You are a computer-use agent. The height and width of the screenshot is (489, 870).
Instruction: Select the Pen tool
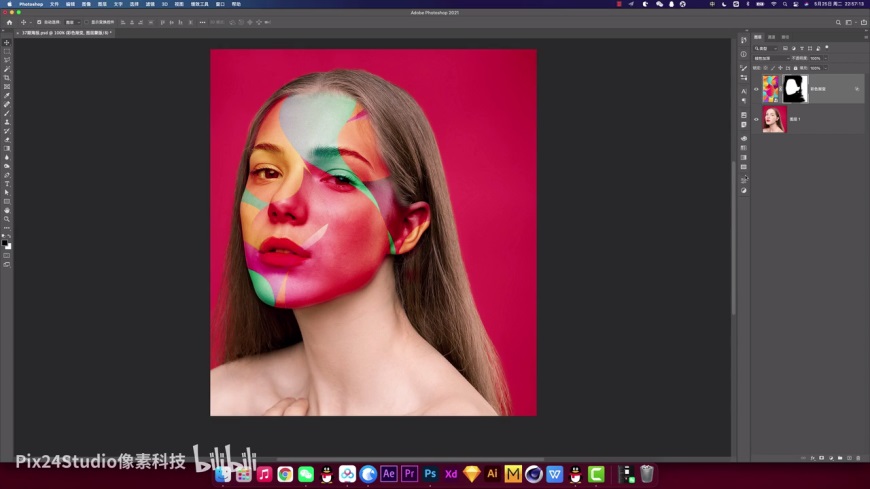coord(7,175)
